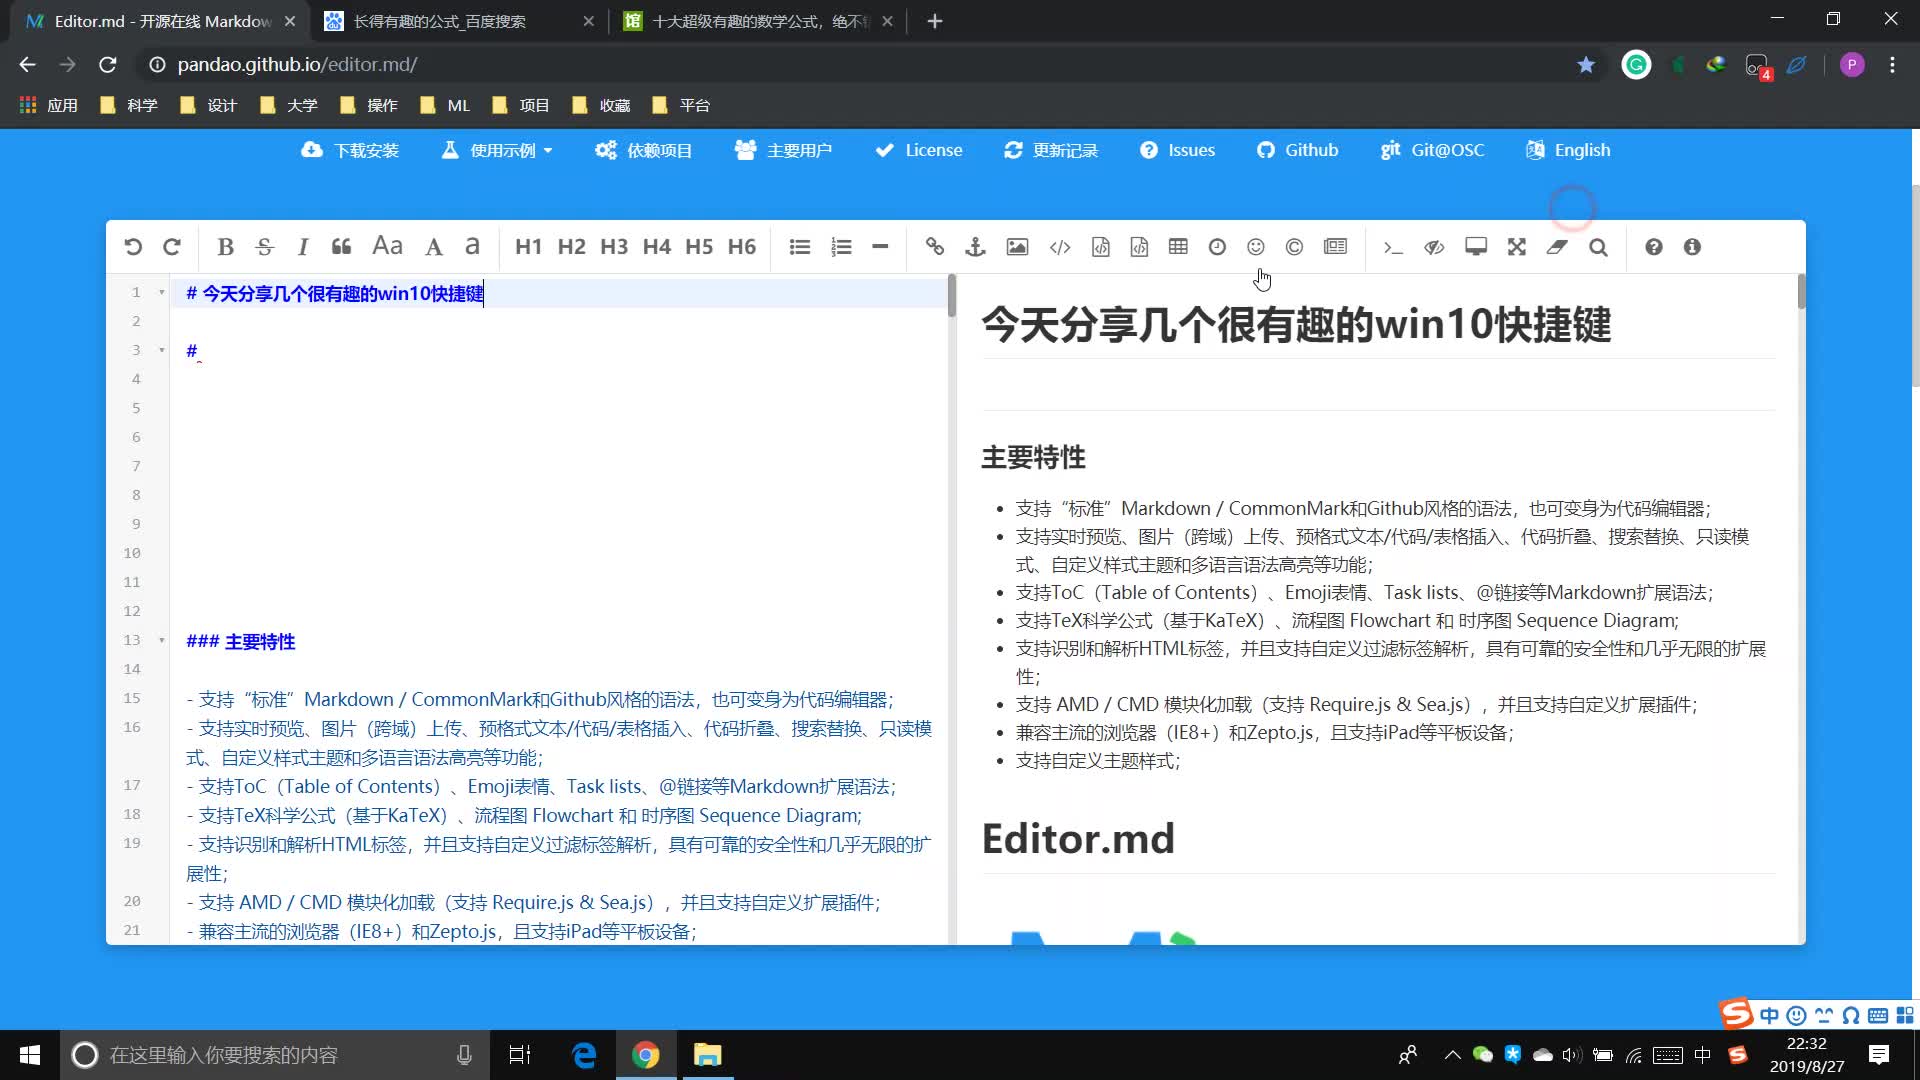Open the 主要用户 page

783,150
